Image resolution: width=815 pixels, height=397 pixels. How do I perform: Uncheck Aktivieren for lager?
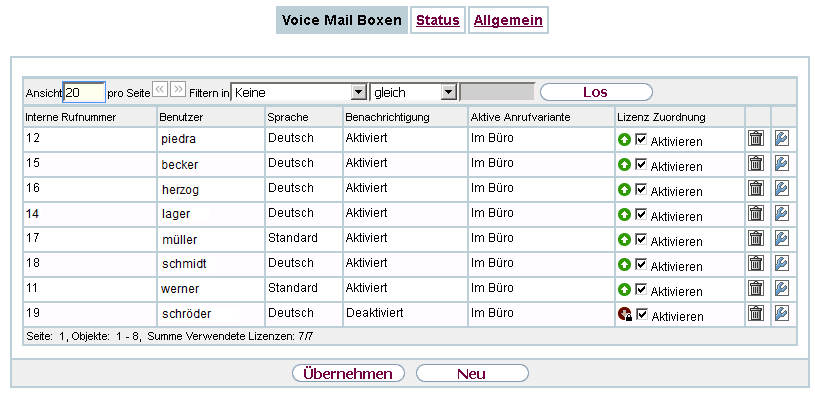point(641,214)
